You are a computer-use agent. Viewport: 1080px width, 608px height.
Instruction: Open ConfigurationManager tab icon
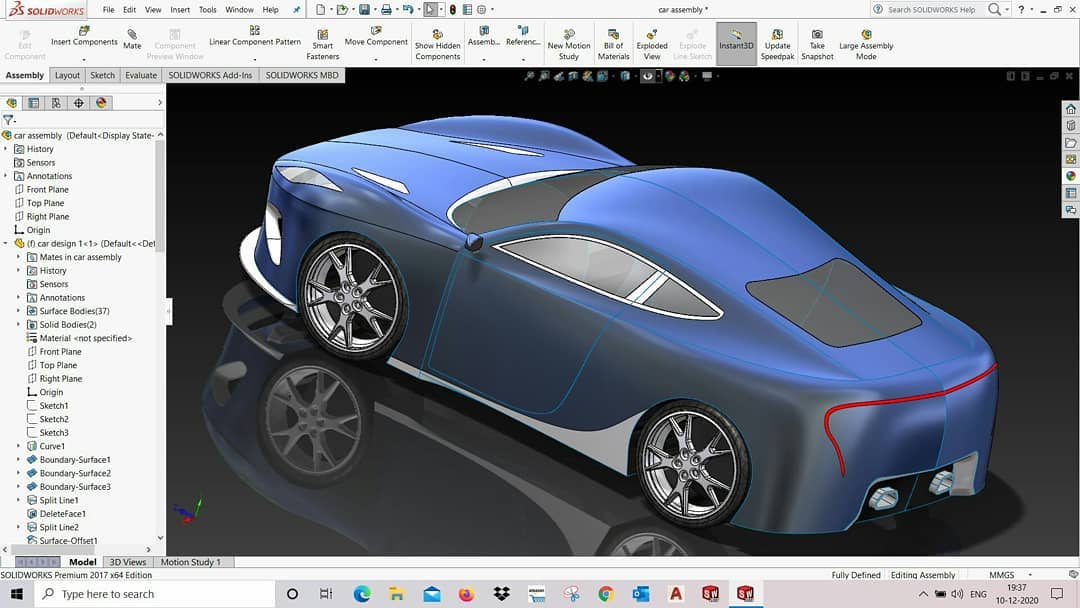coord(56,103)
